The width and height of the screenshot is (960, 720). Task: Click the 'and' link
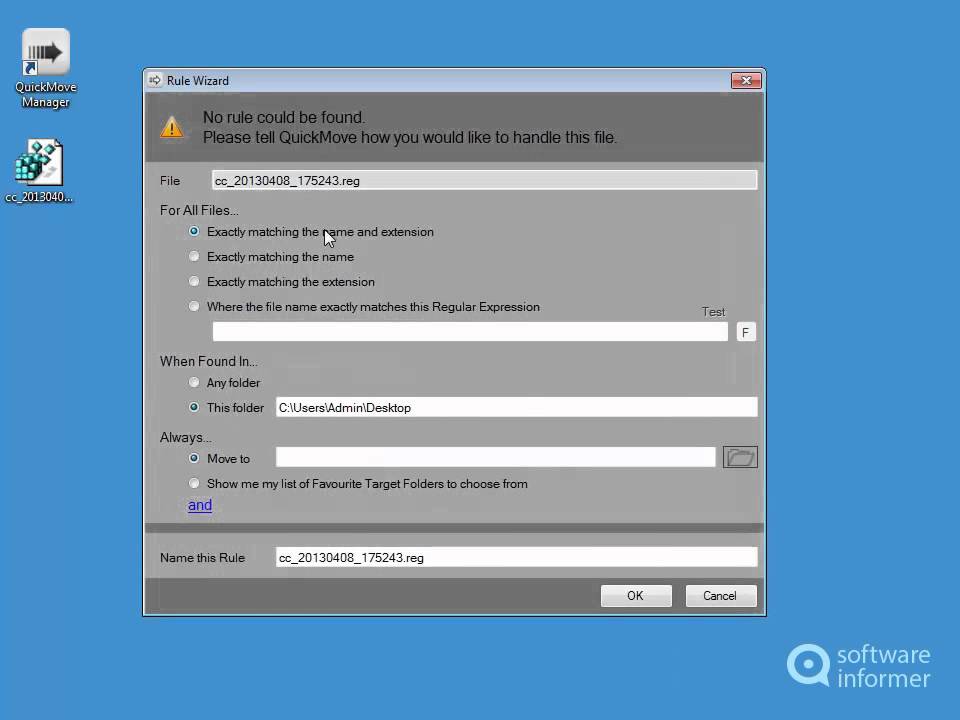tap(200, 505)
